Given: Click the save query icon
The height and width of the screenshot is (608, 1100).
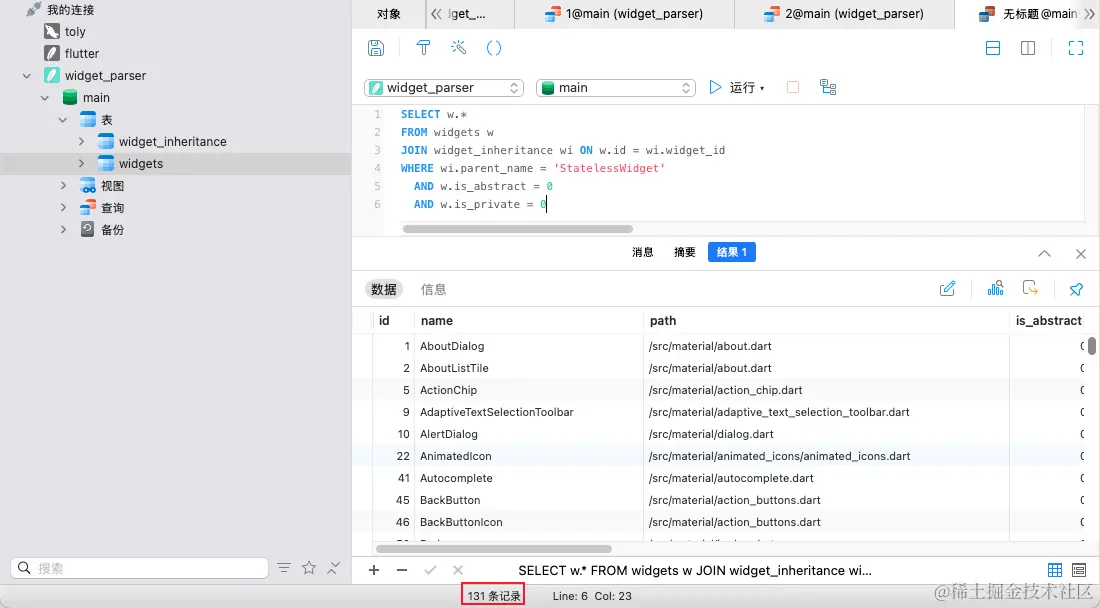Looking at the screenshot, I should 376,48.
